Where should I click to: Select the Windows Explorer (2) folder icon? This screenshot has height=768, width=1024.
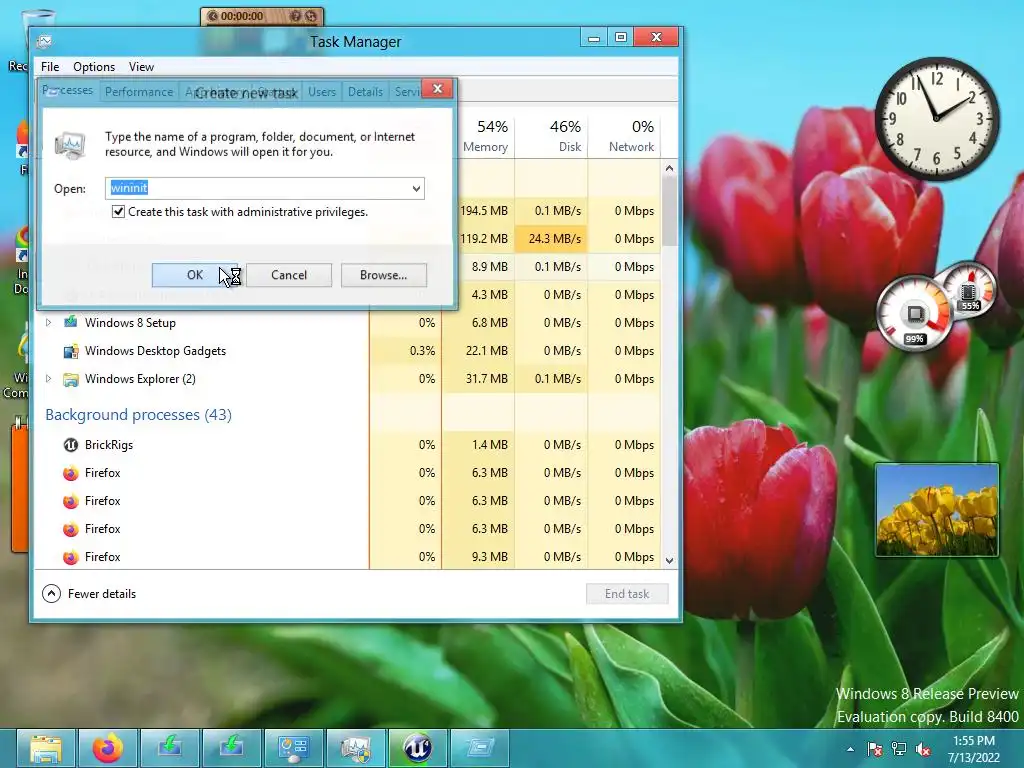point(71,379)
